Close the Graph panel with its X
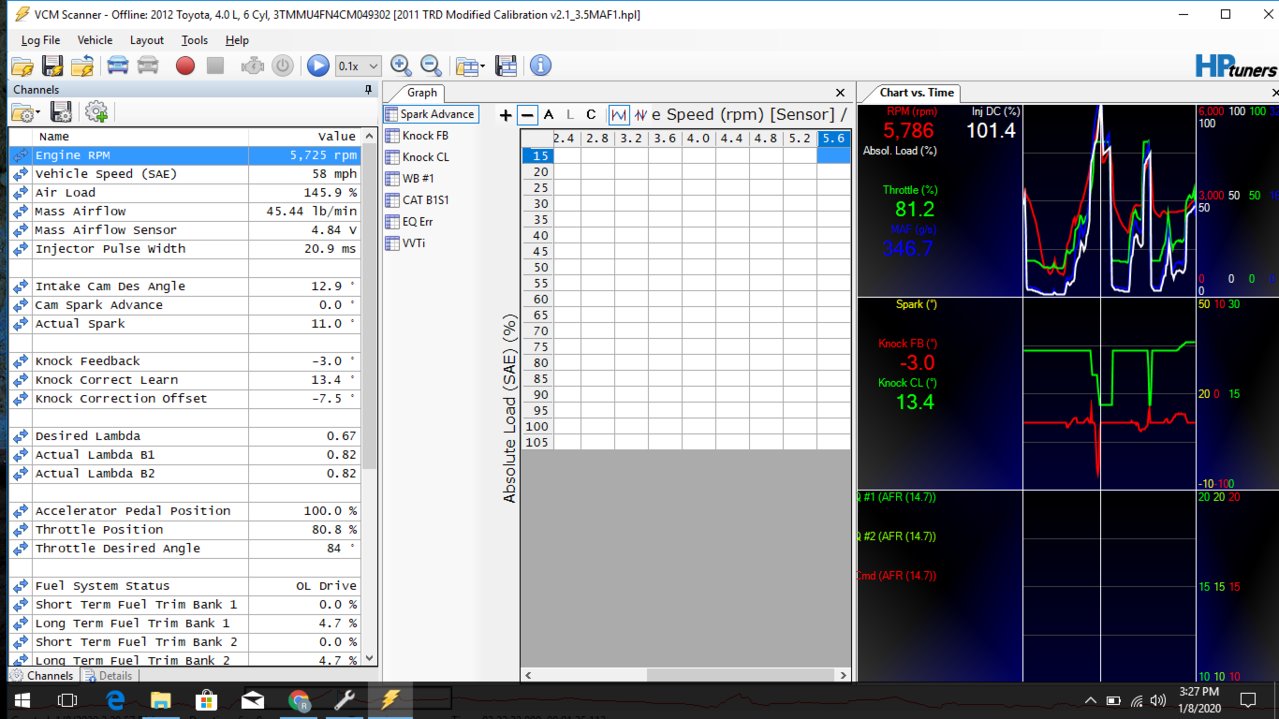Viewport: 1279px width, 719px height. click(x=840, y=92)
